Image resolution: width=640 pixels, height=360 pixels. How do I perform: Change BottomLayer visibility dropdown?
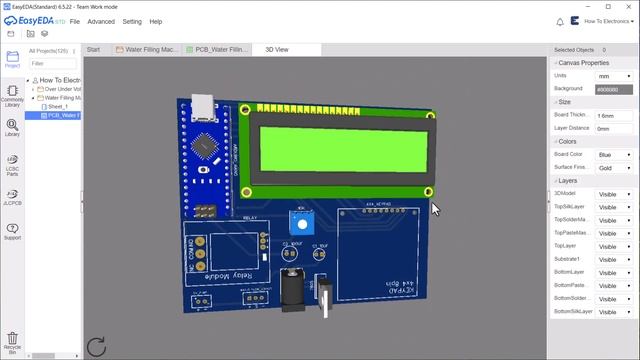click(614, 273)
